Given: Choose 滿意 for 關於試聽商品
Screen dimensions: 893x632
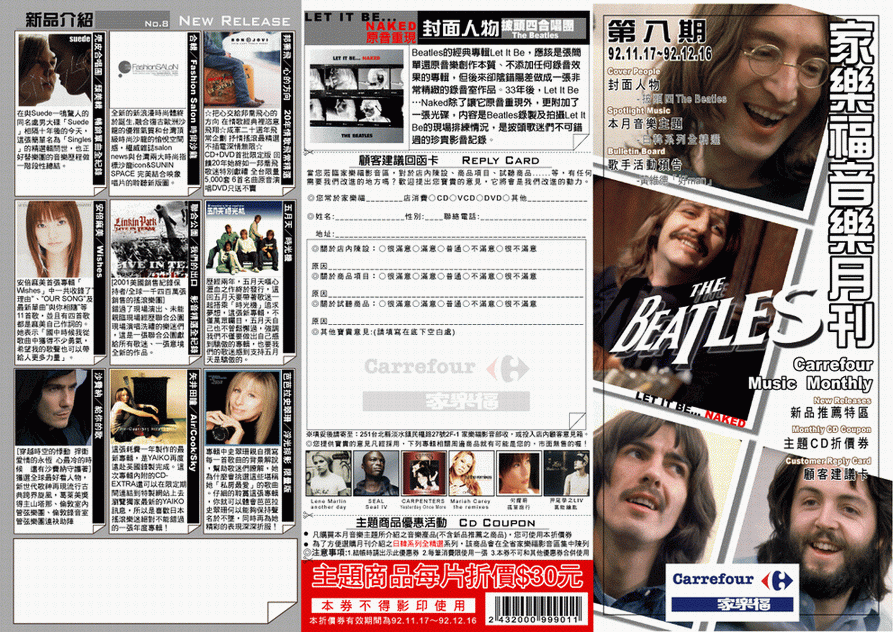Looking at the screenshot, I should pyautogui.click(x=416, y=304).
